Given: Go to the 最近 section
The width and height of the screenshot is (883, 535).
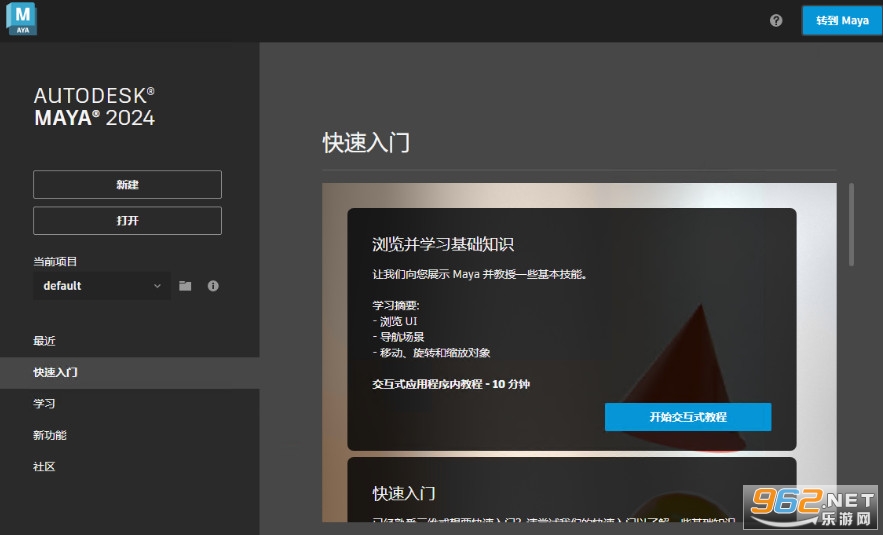Looking at the screenshot, I should (x=44, y=341).
